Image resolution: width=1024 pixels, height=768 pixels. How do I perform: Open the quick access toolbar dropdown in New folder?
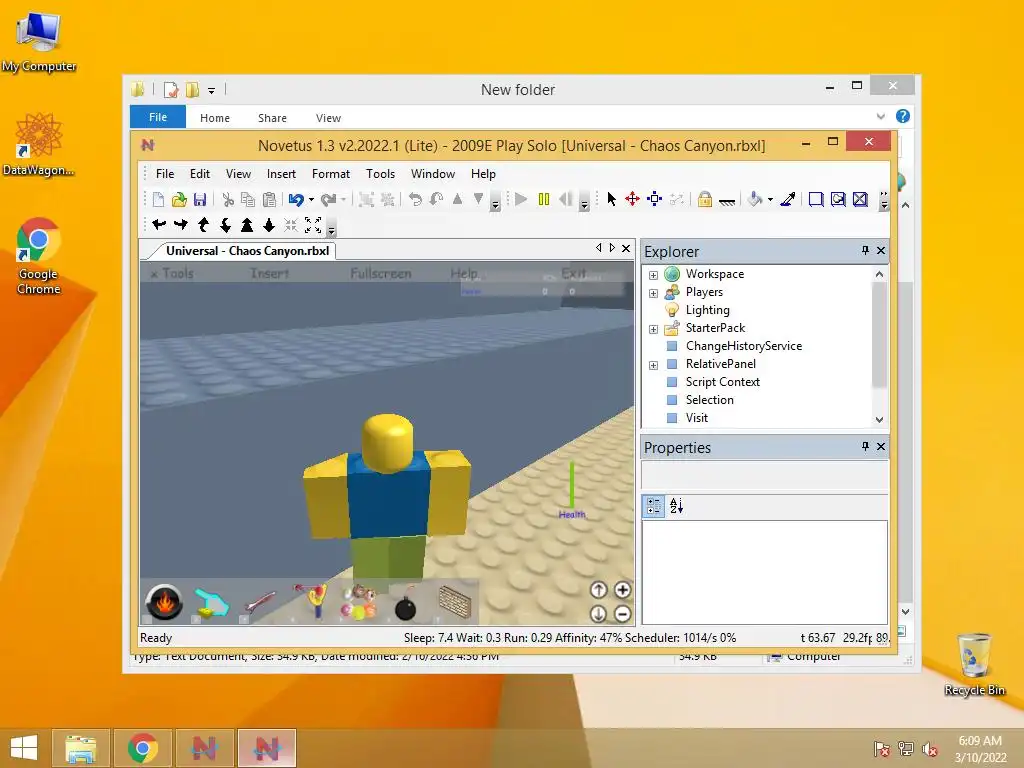point(212,91)
